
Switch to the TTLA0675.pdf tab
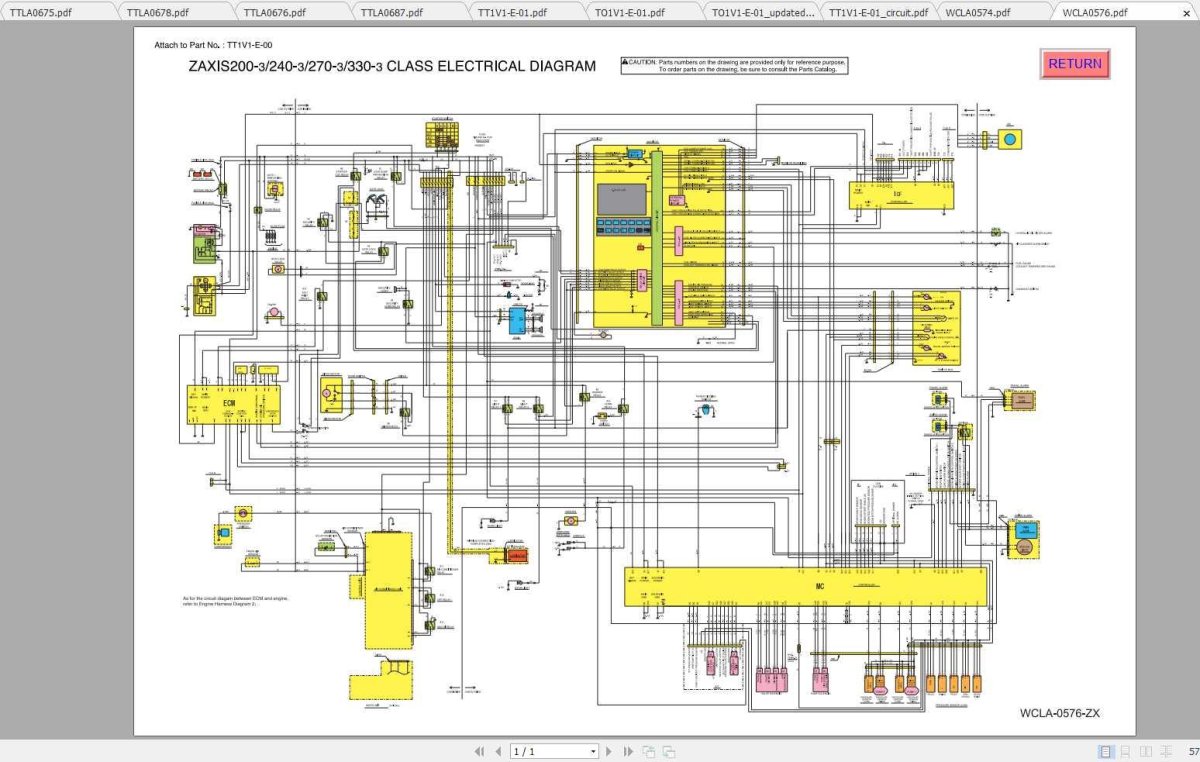point(41,13)
